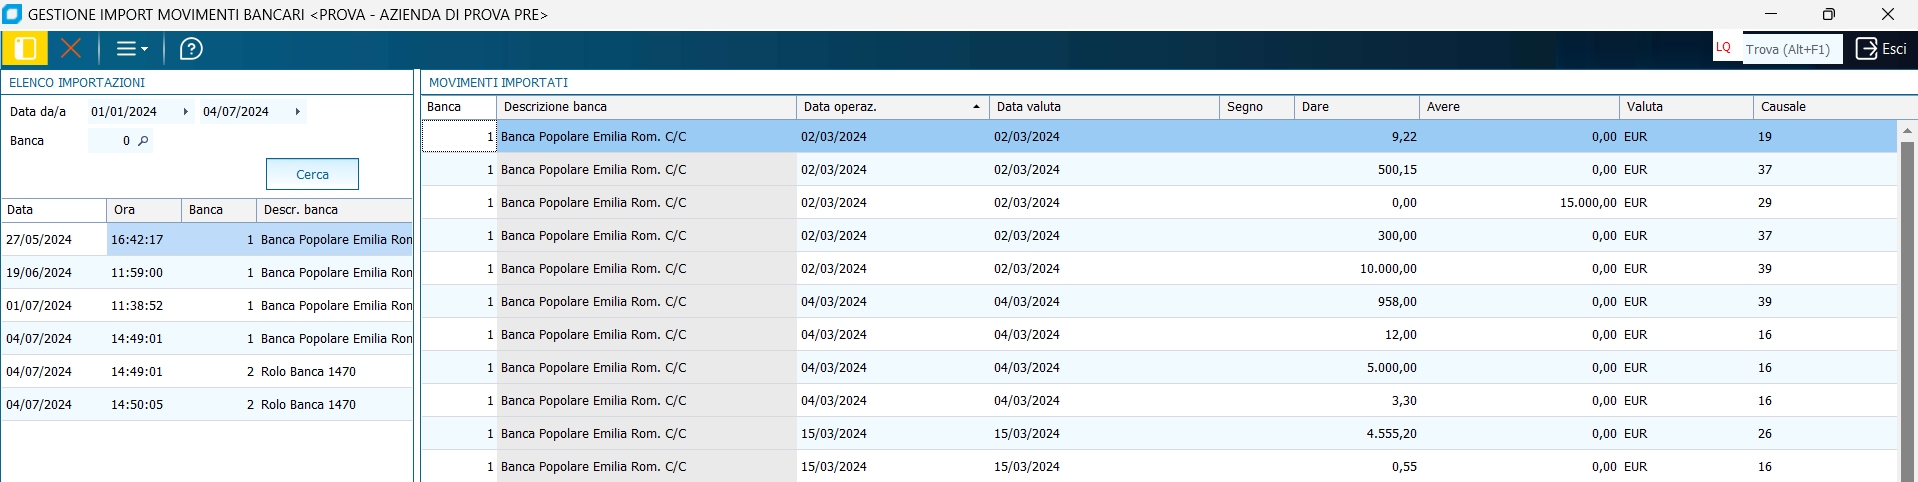This screenshot has width=1918, height=482.
Task: Toggle the yellow side panel icon
Action: (x=25, y=48)
